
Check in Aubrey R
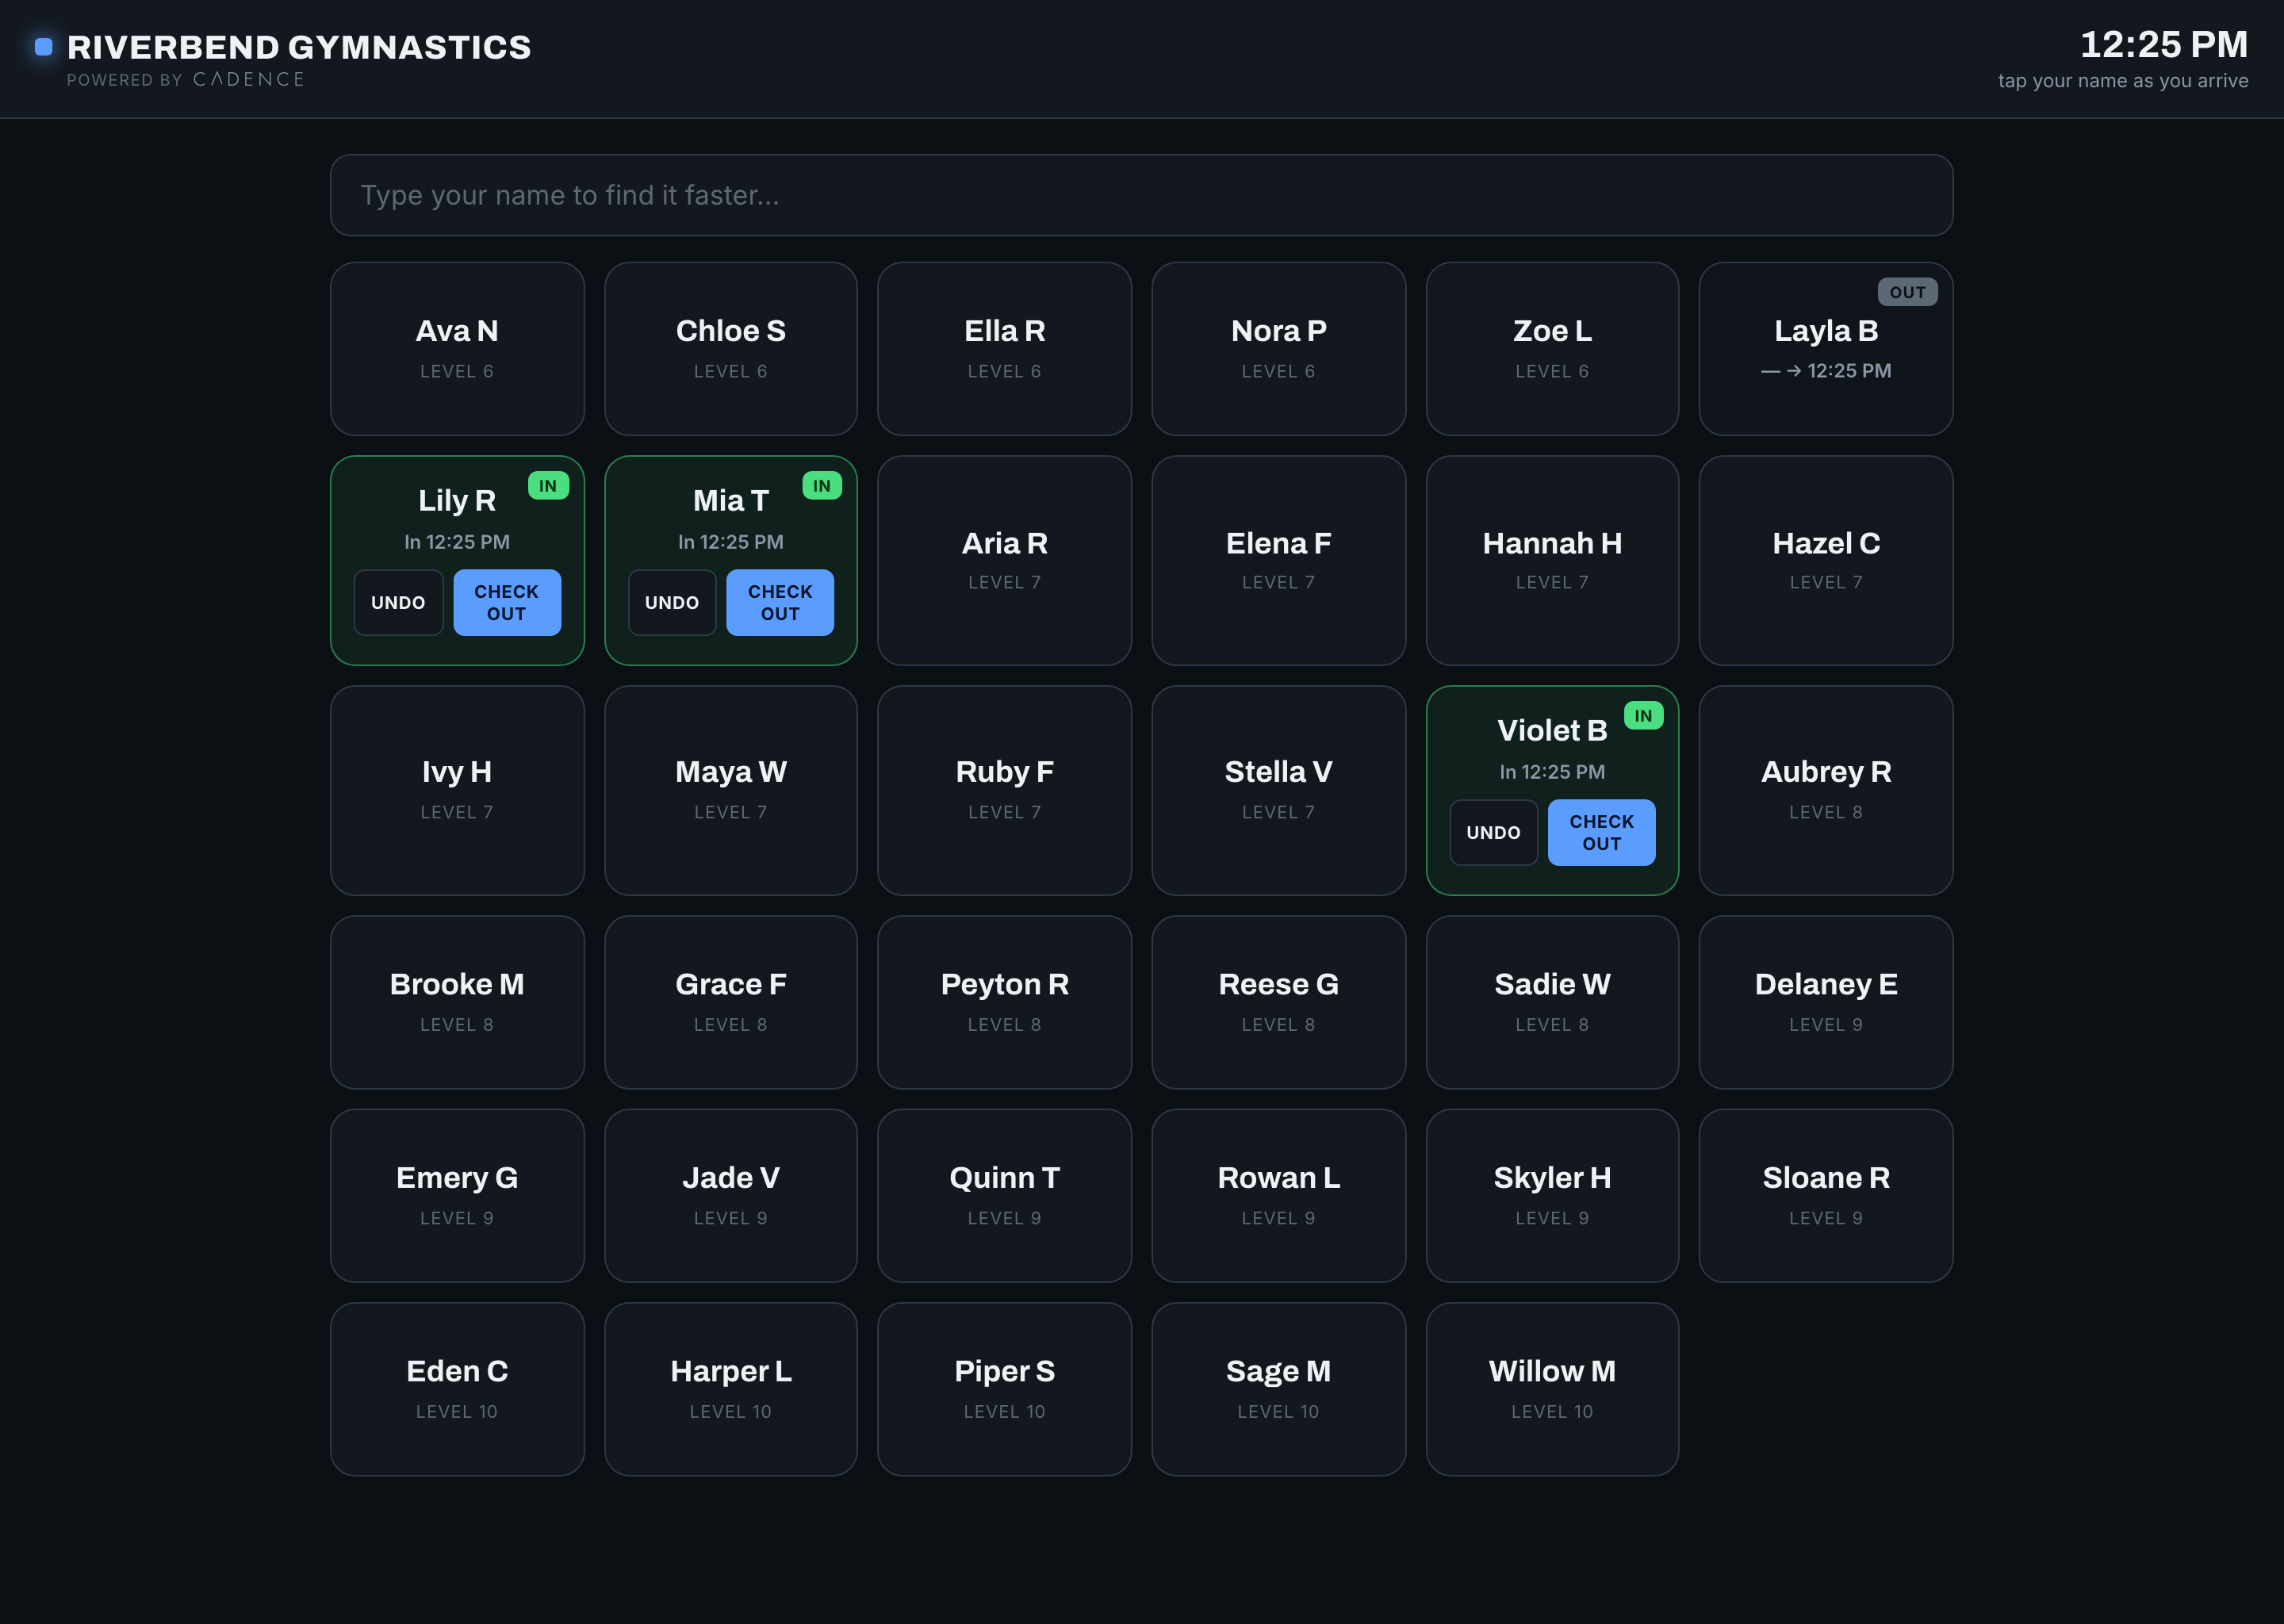pos(1825,790)
